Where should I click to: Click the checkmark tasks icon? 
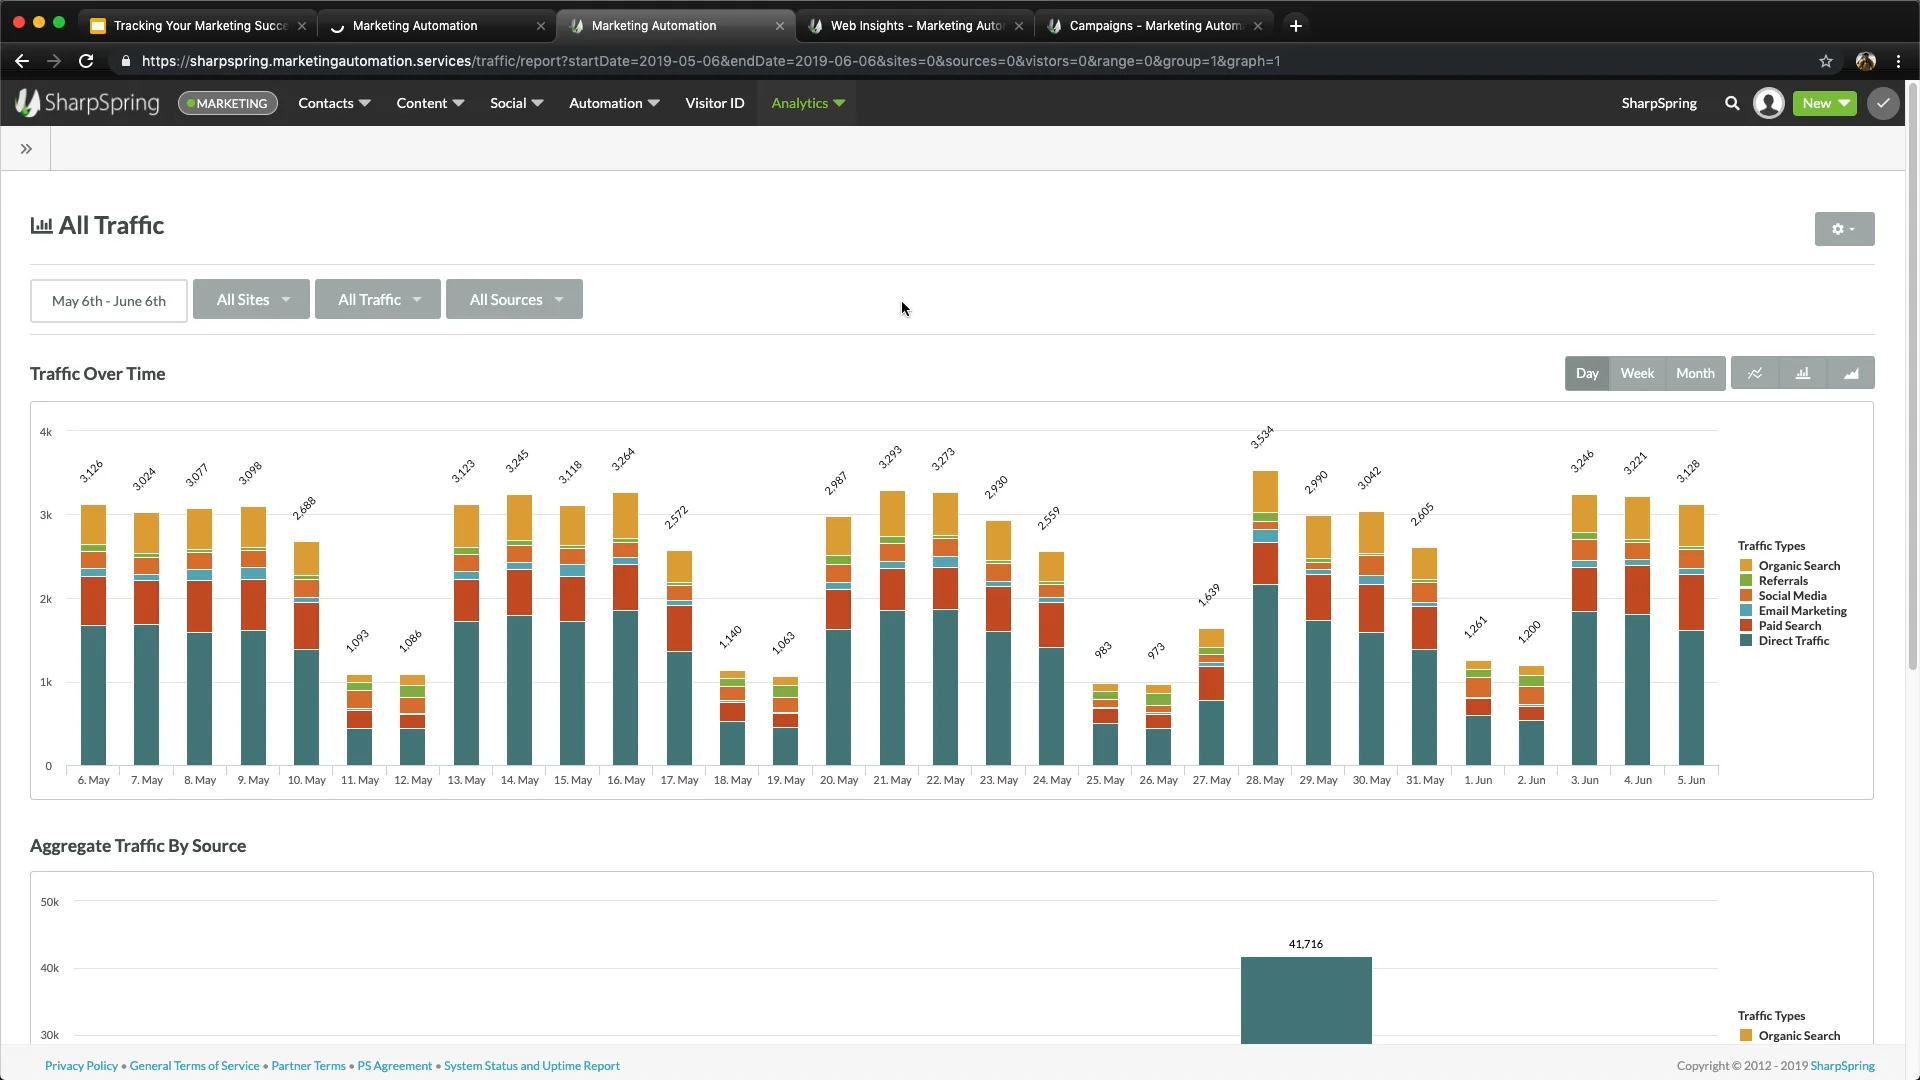click(1883, 103)
